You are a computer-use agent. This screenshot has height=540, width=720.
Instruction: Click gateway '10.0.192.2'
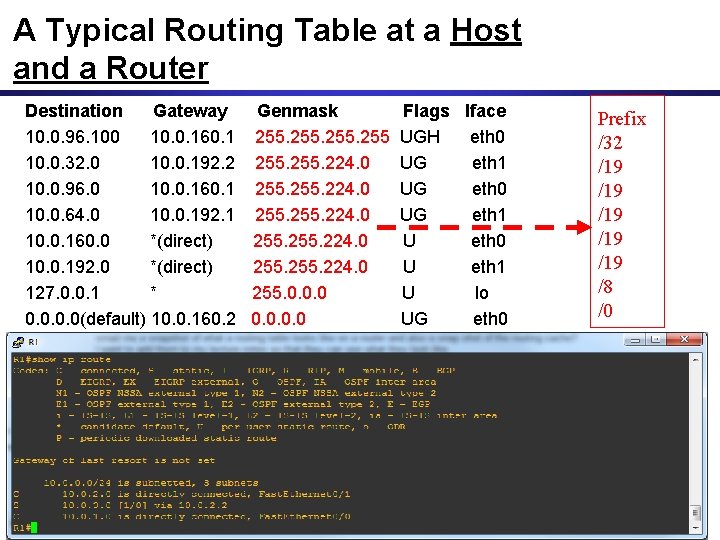[193, 163]
